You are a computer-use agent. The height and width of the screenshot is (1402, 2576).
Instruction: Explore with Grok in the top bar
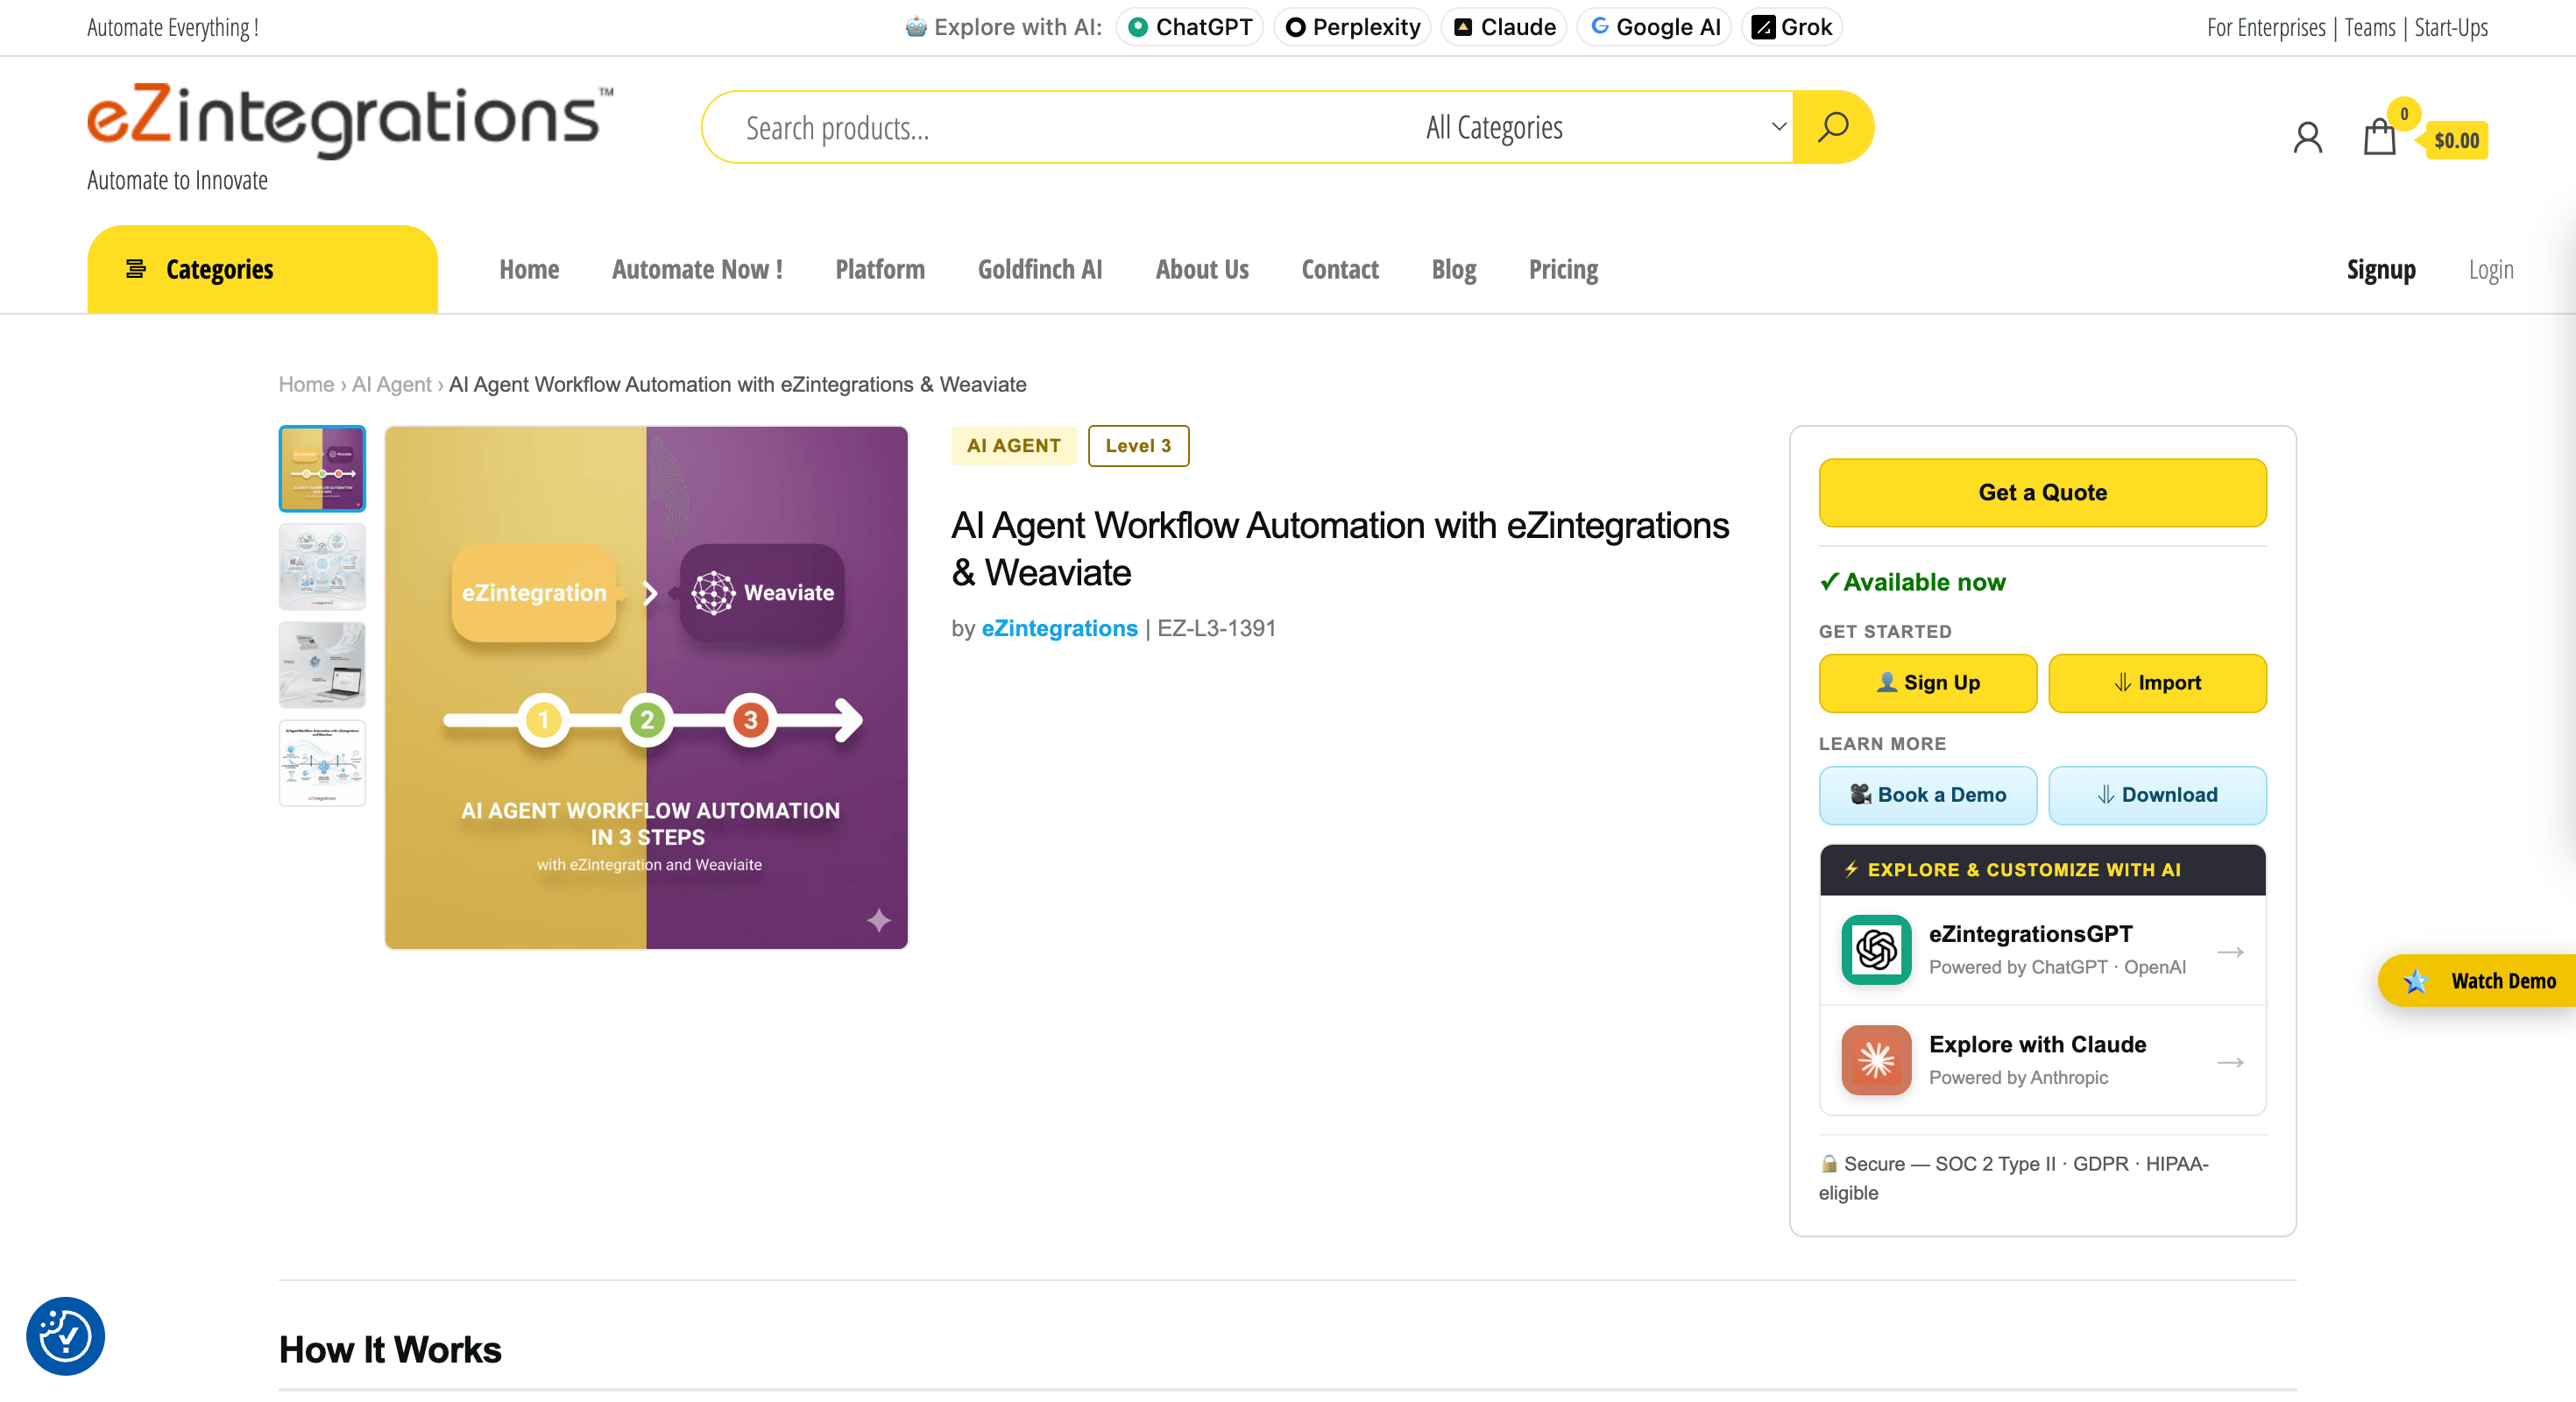coord(1791,27)
